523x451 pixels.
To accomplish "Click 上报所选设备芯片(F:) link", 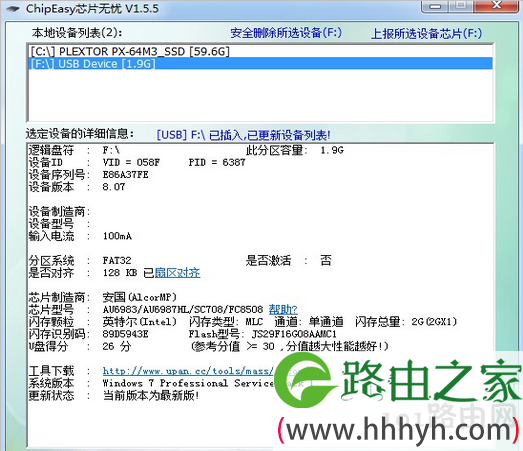I will pos(426,33).
